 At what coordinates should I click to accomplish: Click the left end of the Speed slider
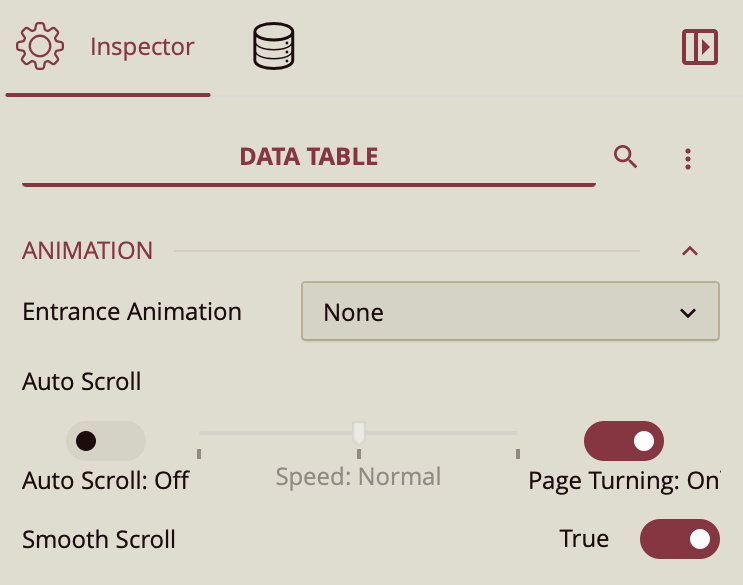(201, 434)
